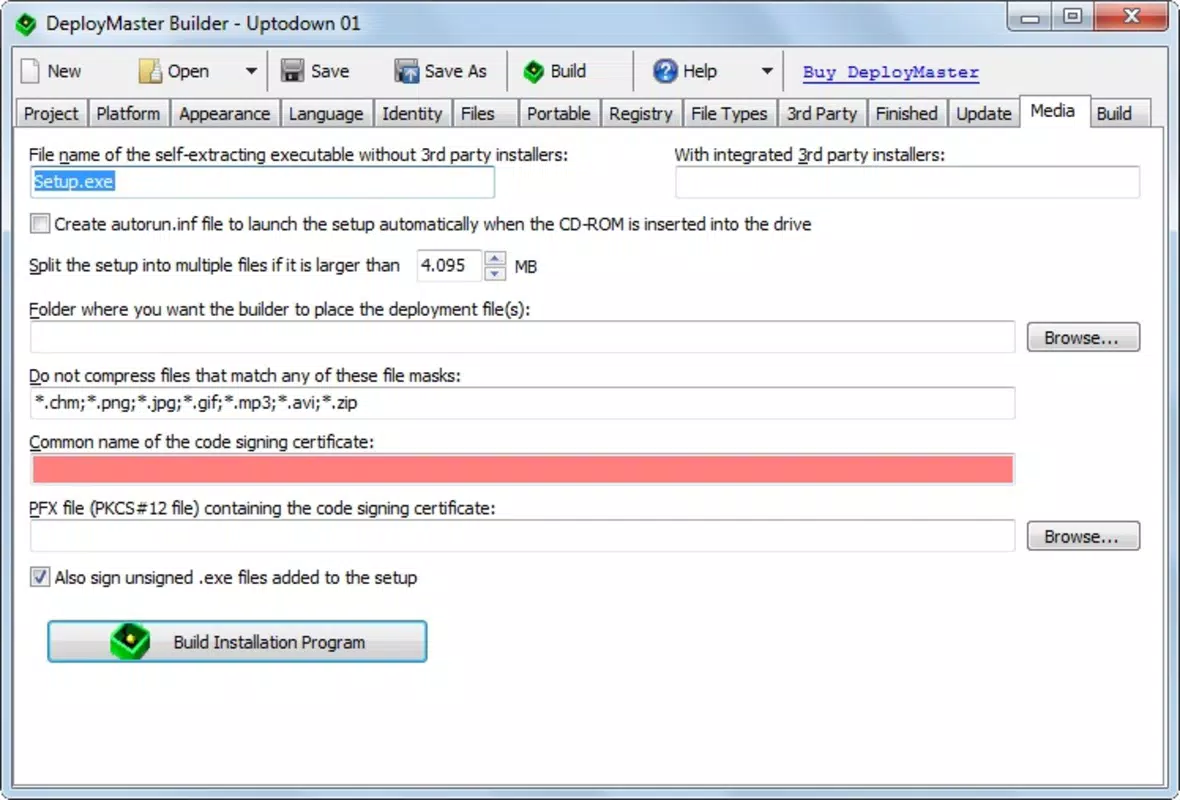The width and height of the screenshot is (1180, 800).
Task: Select the Finished tab
Action: pos(907,114)
